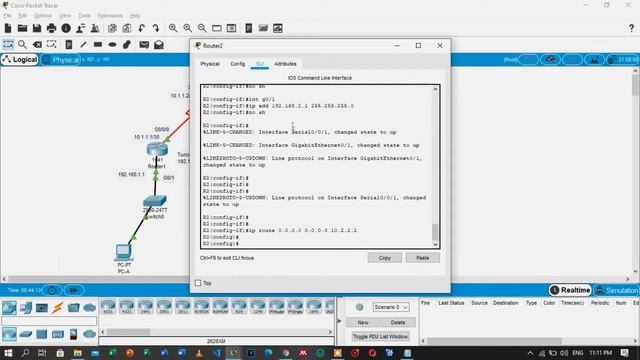Choose the Select tool in secondary toolbar

pos(8,44)
